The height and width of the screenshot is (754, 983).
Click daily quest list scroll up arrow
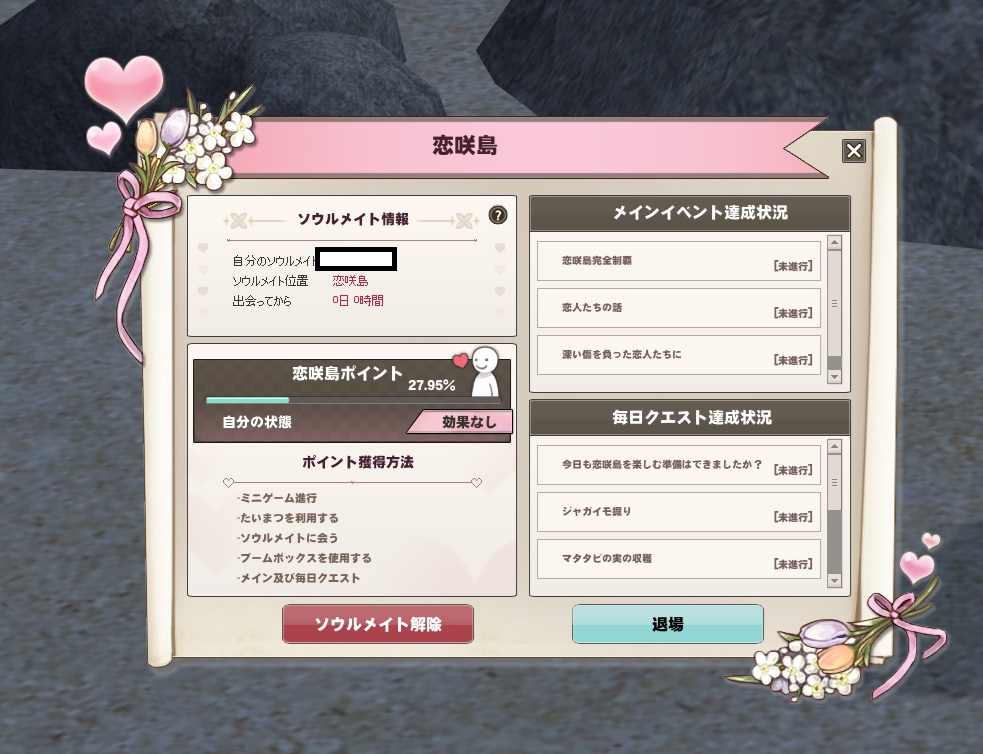pyautogui.click(x=834, y=446)
